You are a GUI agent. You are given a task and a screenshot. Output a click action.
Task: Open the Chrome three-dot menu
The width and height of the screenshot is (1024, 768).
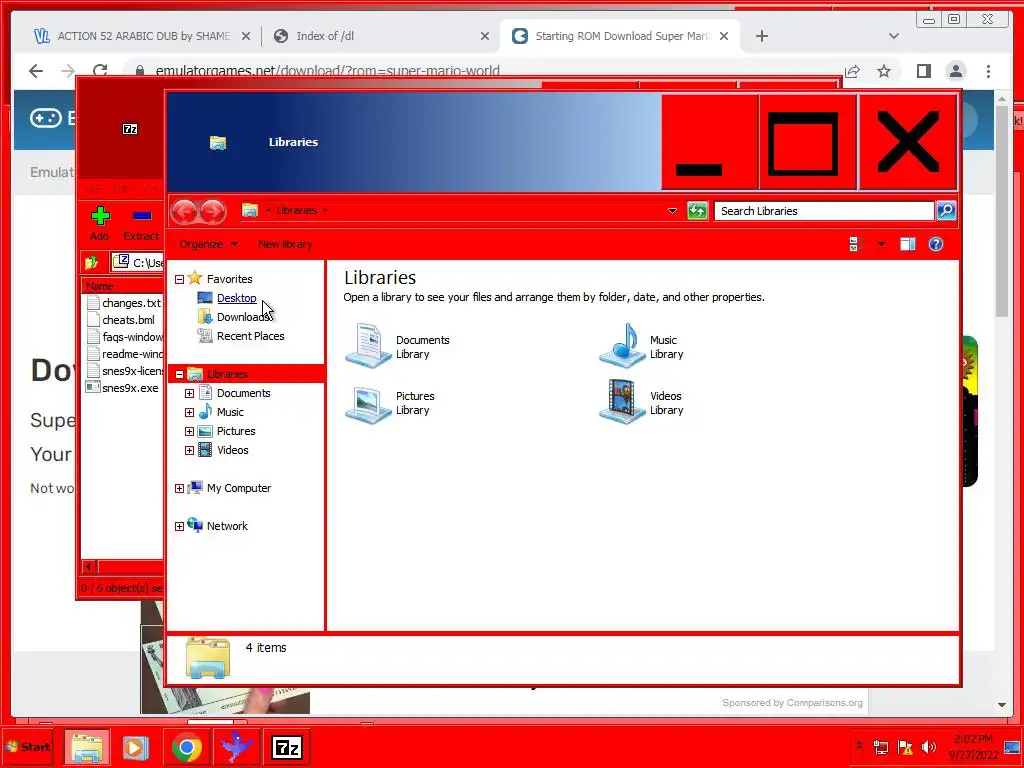(x=989, y=71)
